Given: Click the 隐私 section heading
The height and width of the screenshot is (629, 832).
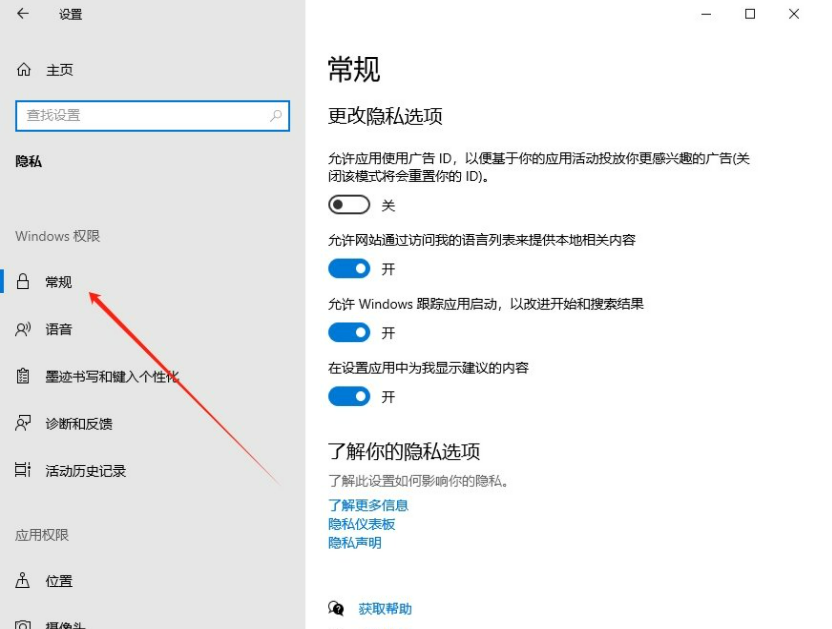Looking at the screenshot, I should coord(29,161).
